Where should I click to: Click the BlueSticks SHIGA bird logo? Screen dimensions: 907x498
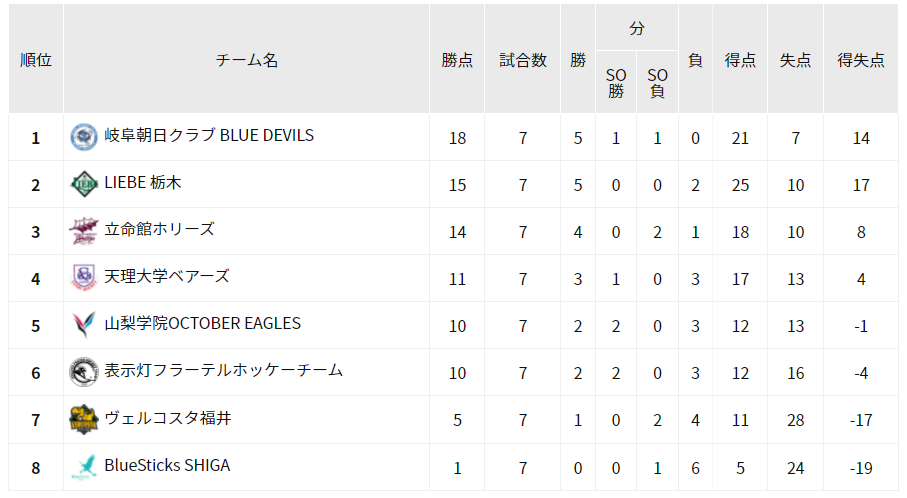coord(84,467)
